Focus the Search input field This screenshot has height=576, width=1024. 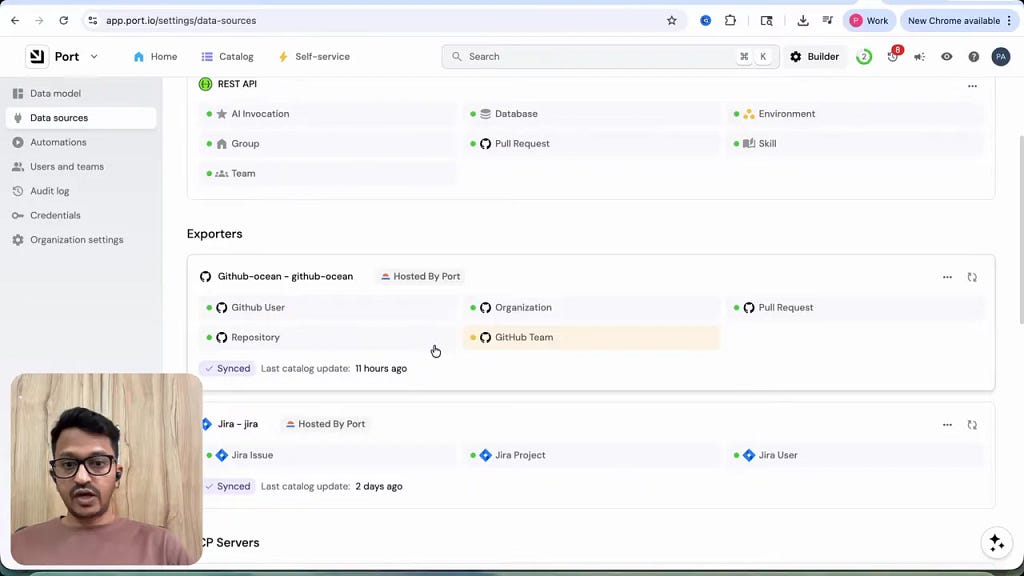610,57
